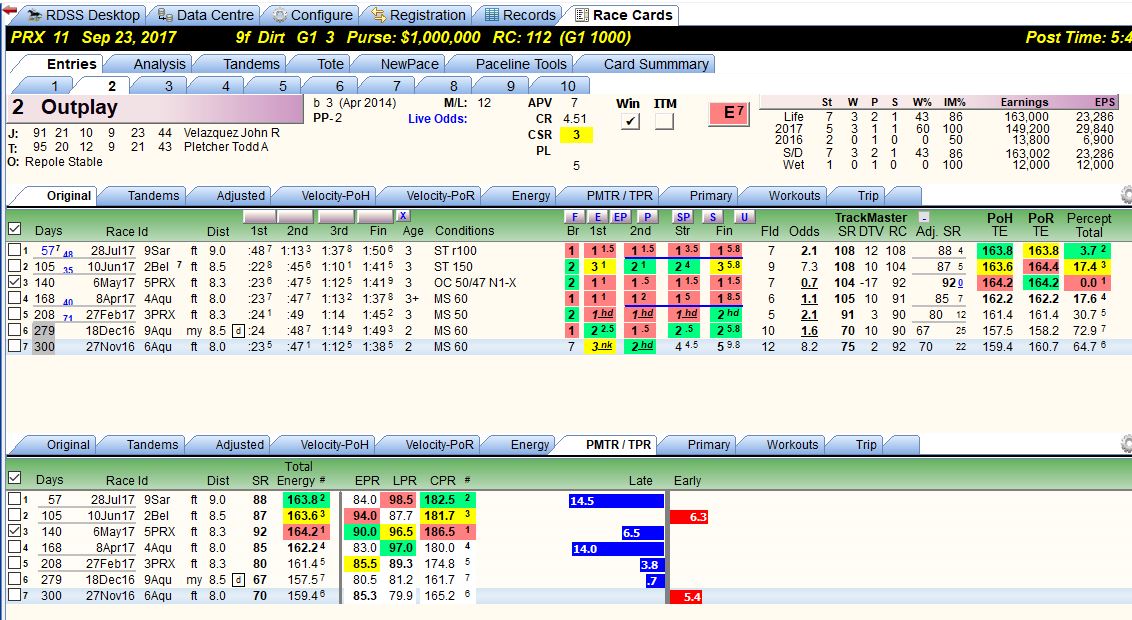1132x620 pixels.
Task: Click the minus button next to TrackMaster
Action: tap(923, 217)
